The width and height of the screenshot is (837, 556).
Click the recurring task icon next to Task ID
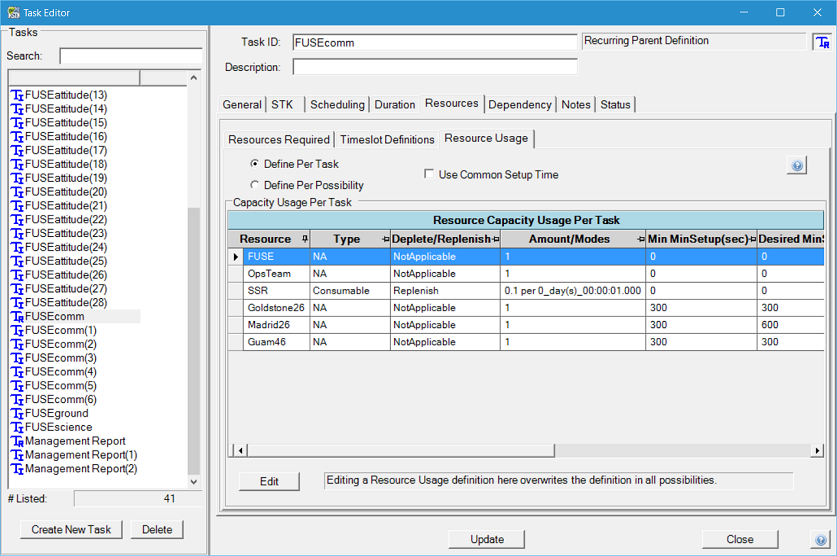click(822, 43)
